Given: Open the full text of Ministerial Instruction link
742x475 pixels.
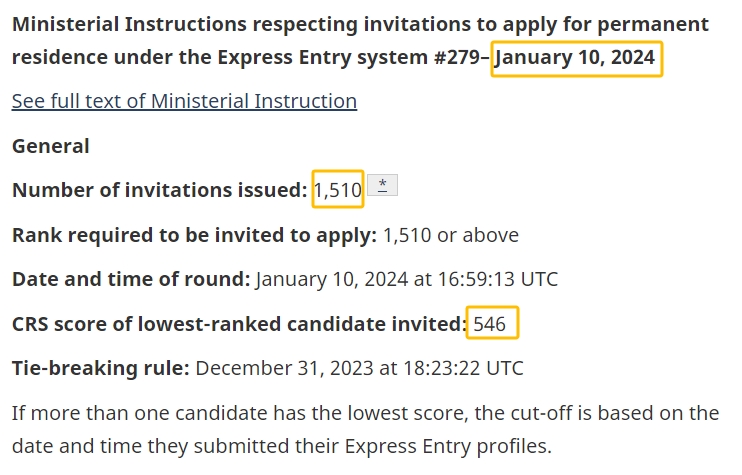Looking at the screenshot, I should tap(184, 101).
